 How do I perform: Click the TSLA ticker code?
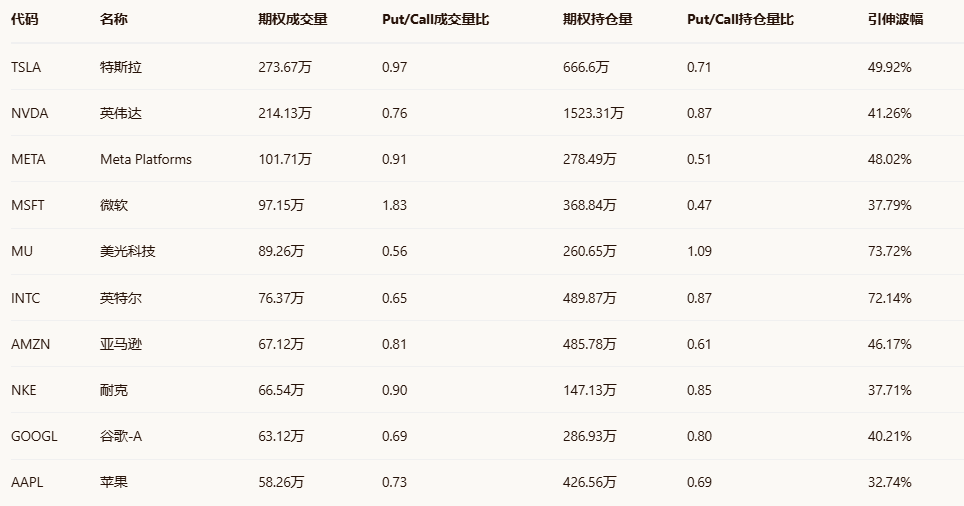point(27,67)
